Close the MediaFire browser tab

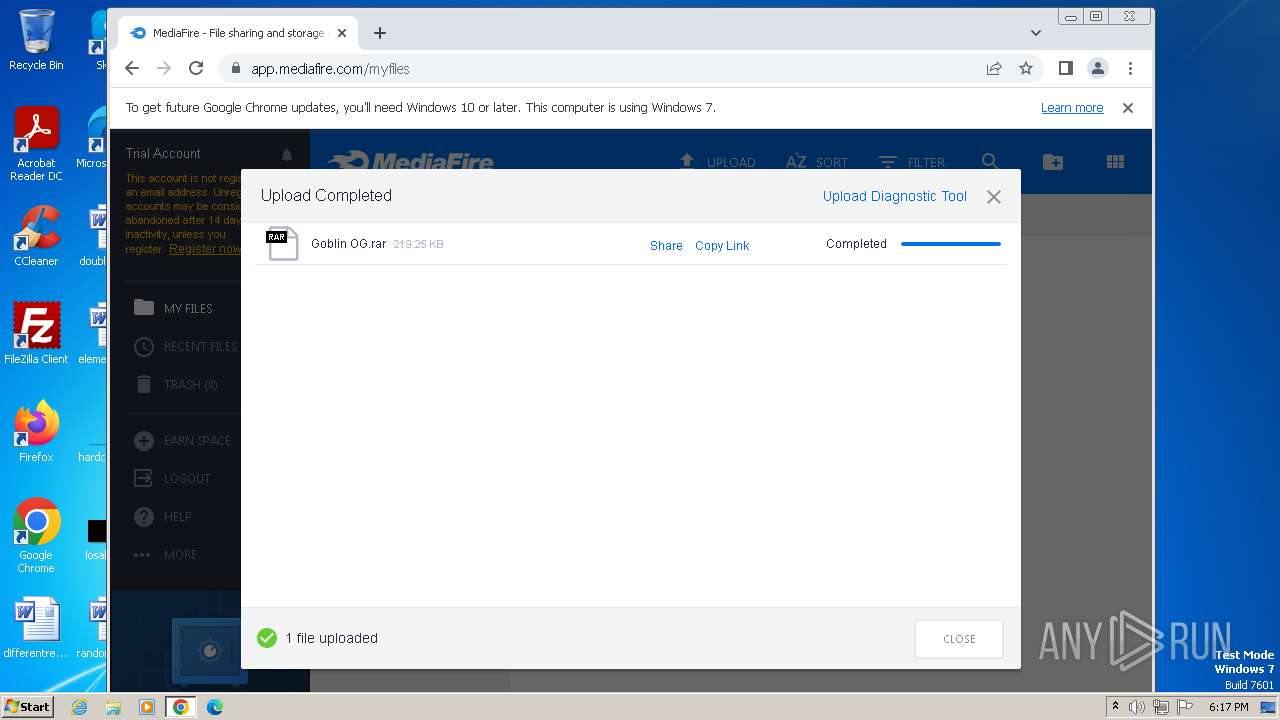coord(342,33)
